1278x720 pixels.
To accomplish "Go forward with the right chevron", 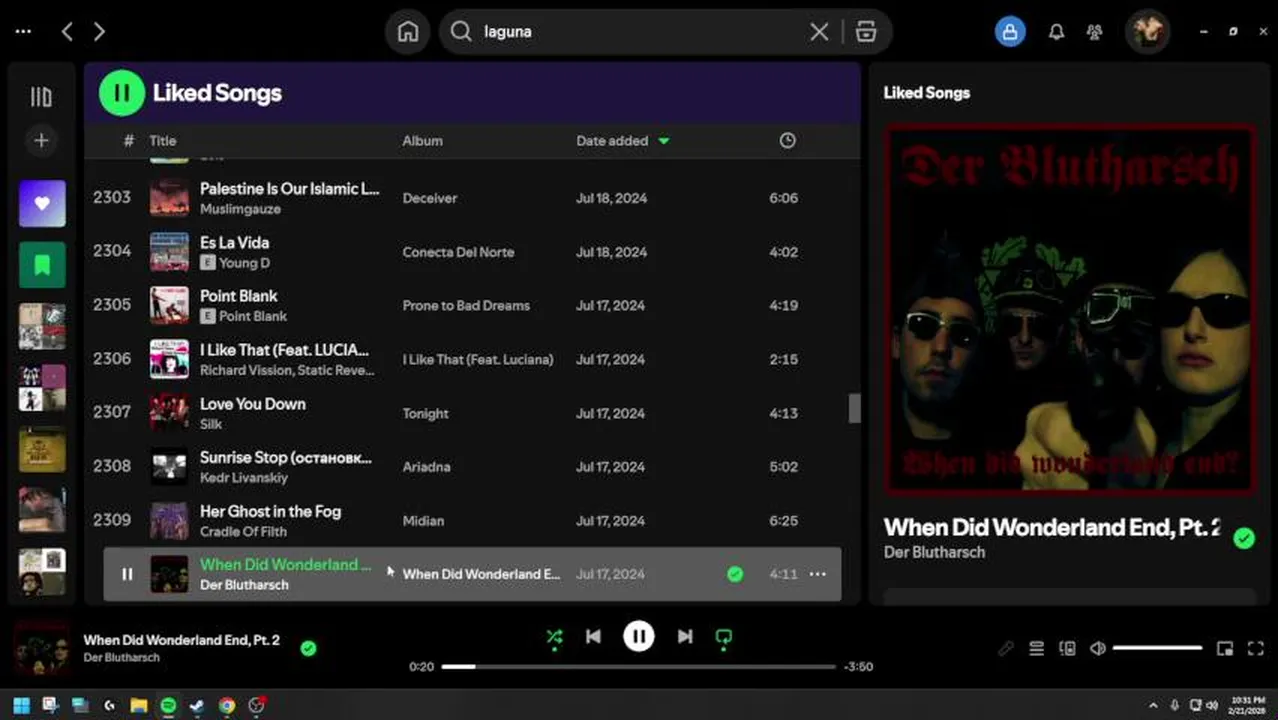I will point(99,32).
